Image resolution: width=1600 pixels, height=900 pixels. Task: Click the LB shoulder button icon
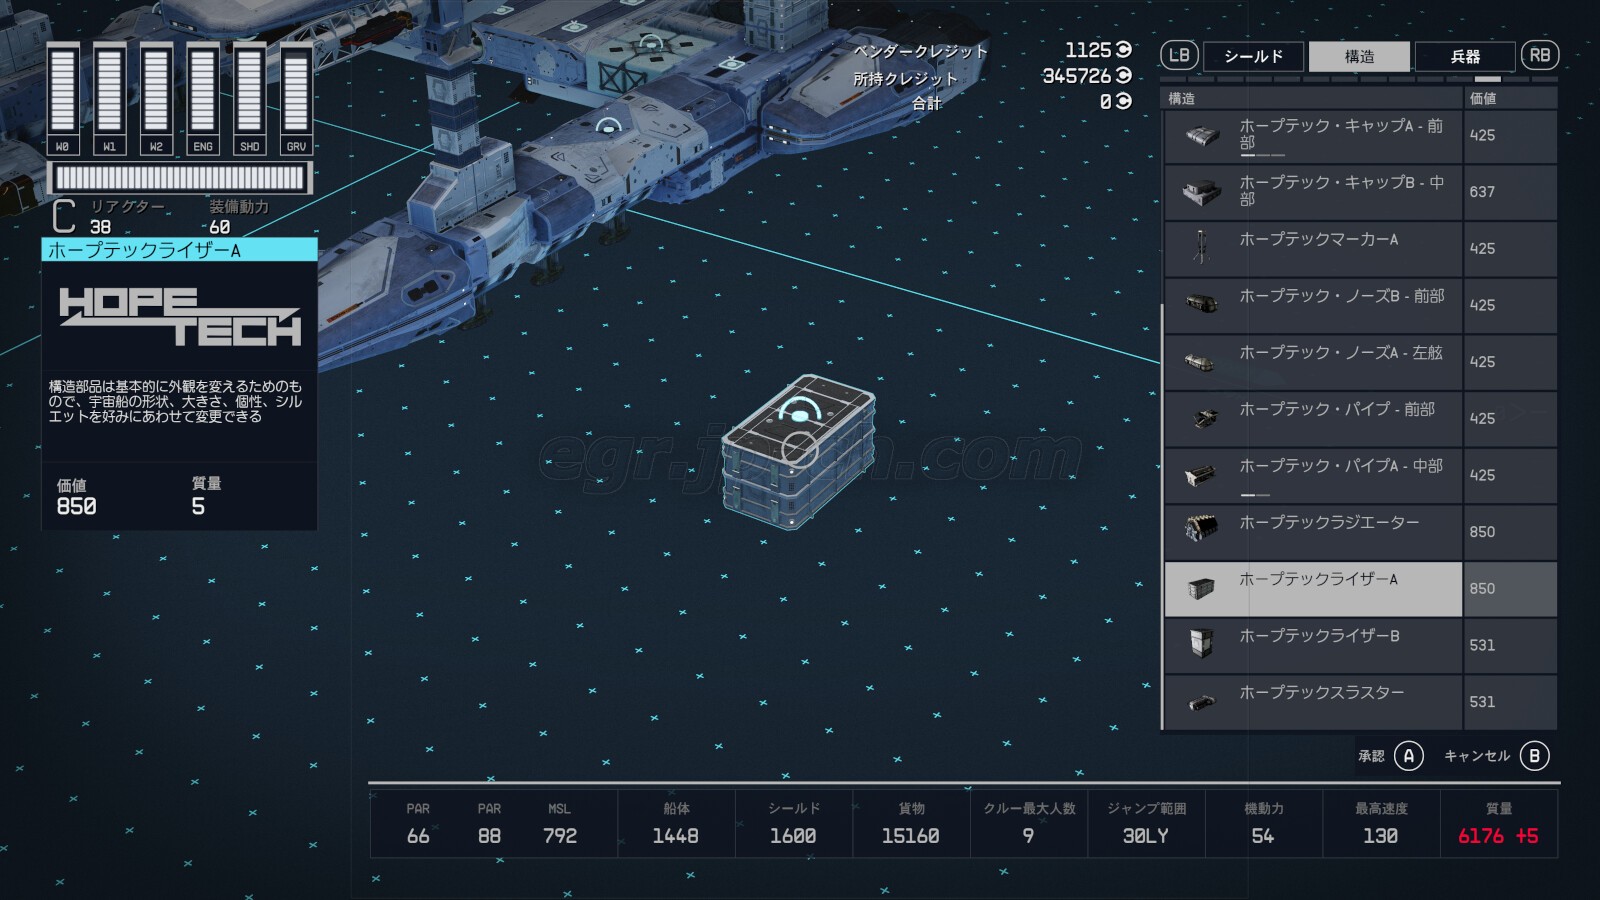[x=1179, y=56]
